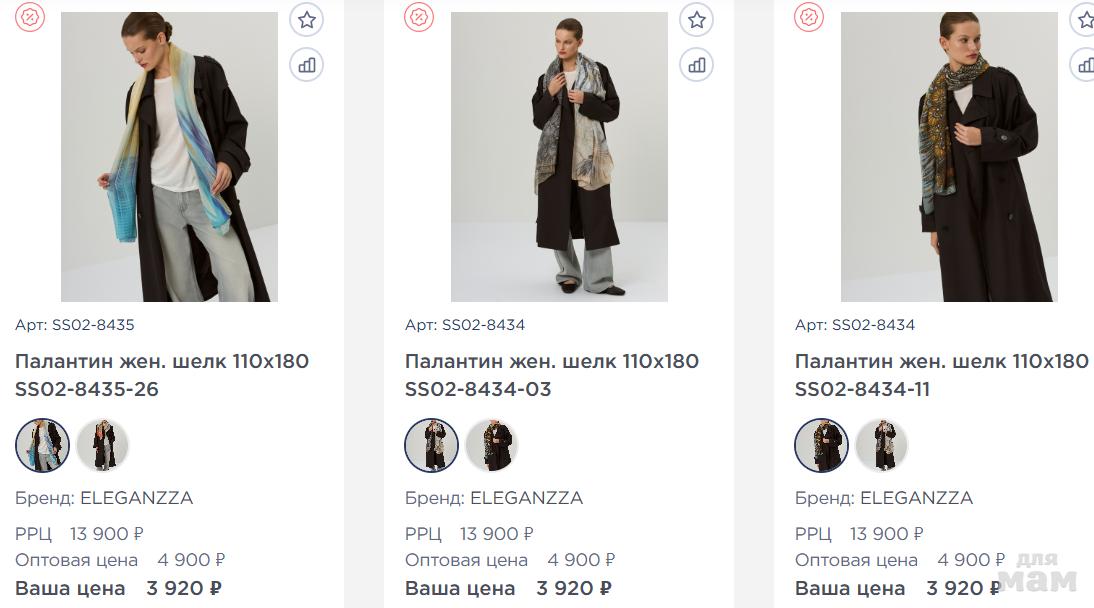
Task: Click compare chart icon for SS02-8435-26
Action: (x=306, y=66)
